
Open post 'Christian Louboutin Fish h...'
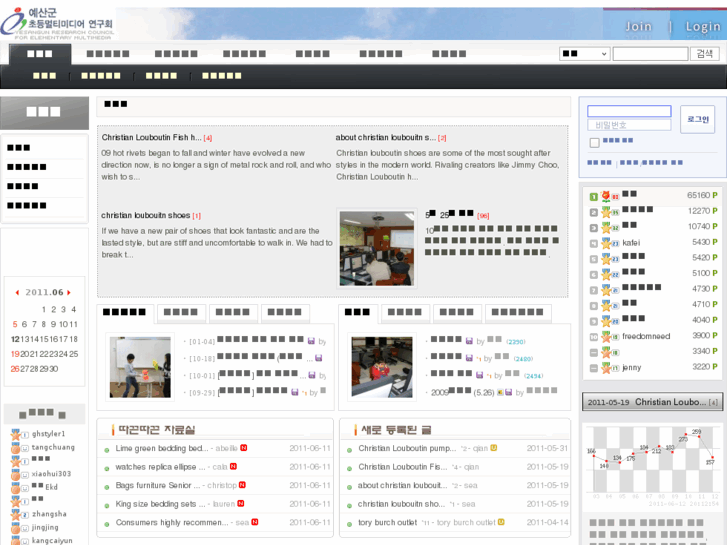pyautogui.click(x=151, y=137)
